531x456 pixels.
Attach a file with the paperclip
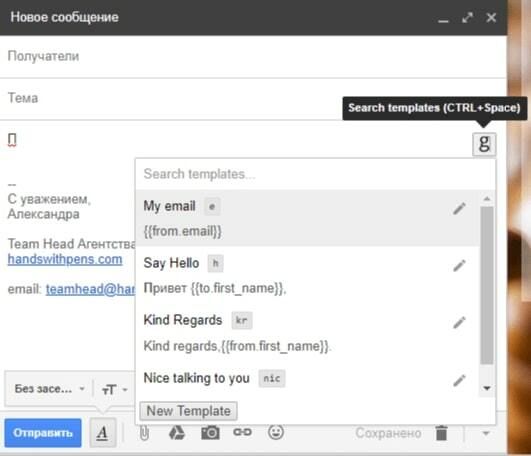[144, 433]
